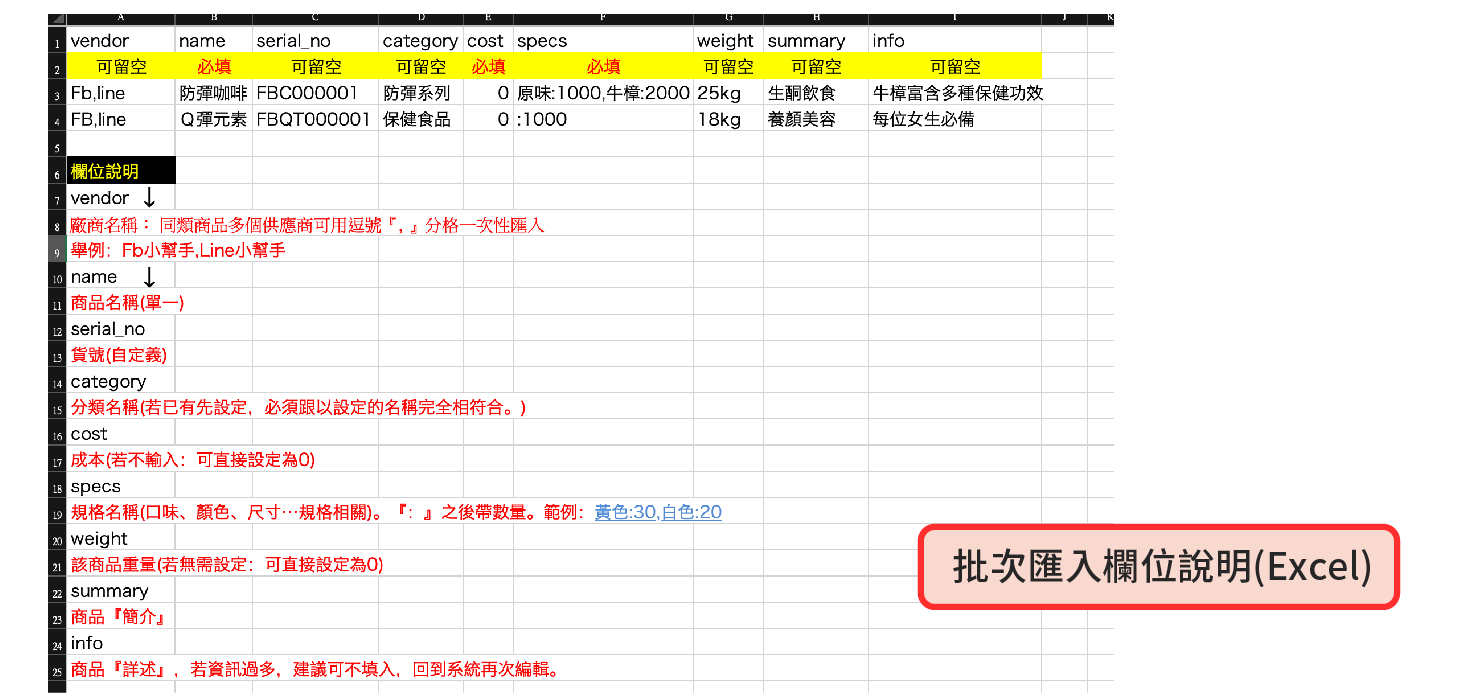Click the select-all corner triangle
This screenshot has height=694, width=1476.
pos(57,20)
